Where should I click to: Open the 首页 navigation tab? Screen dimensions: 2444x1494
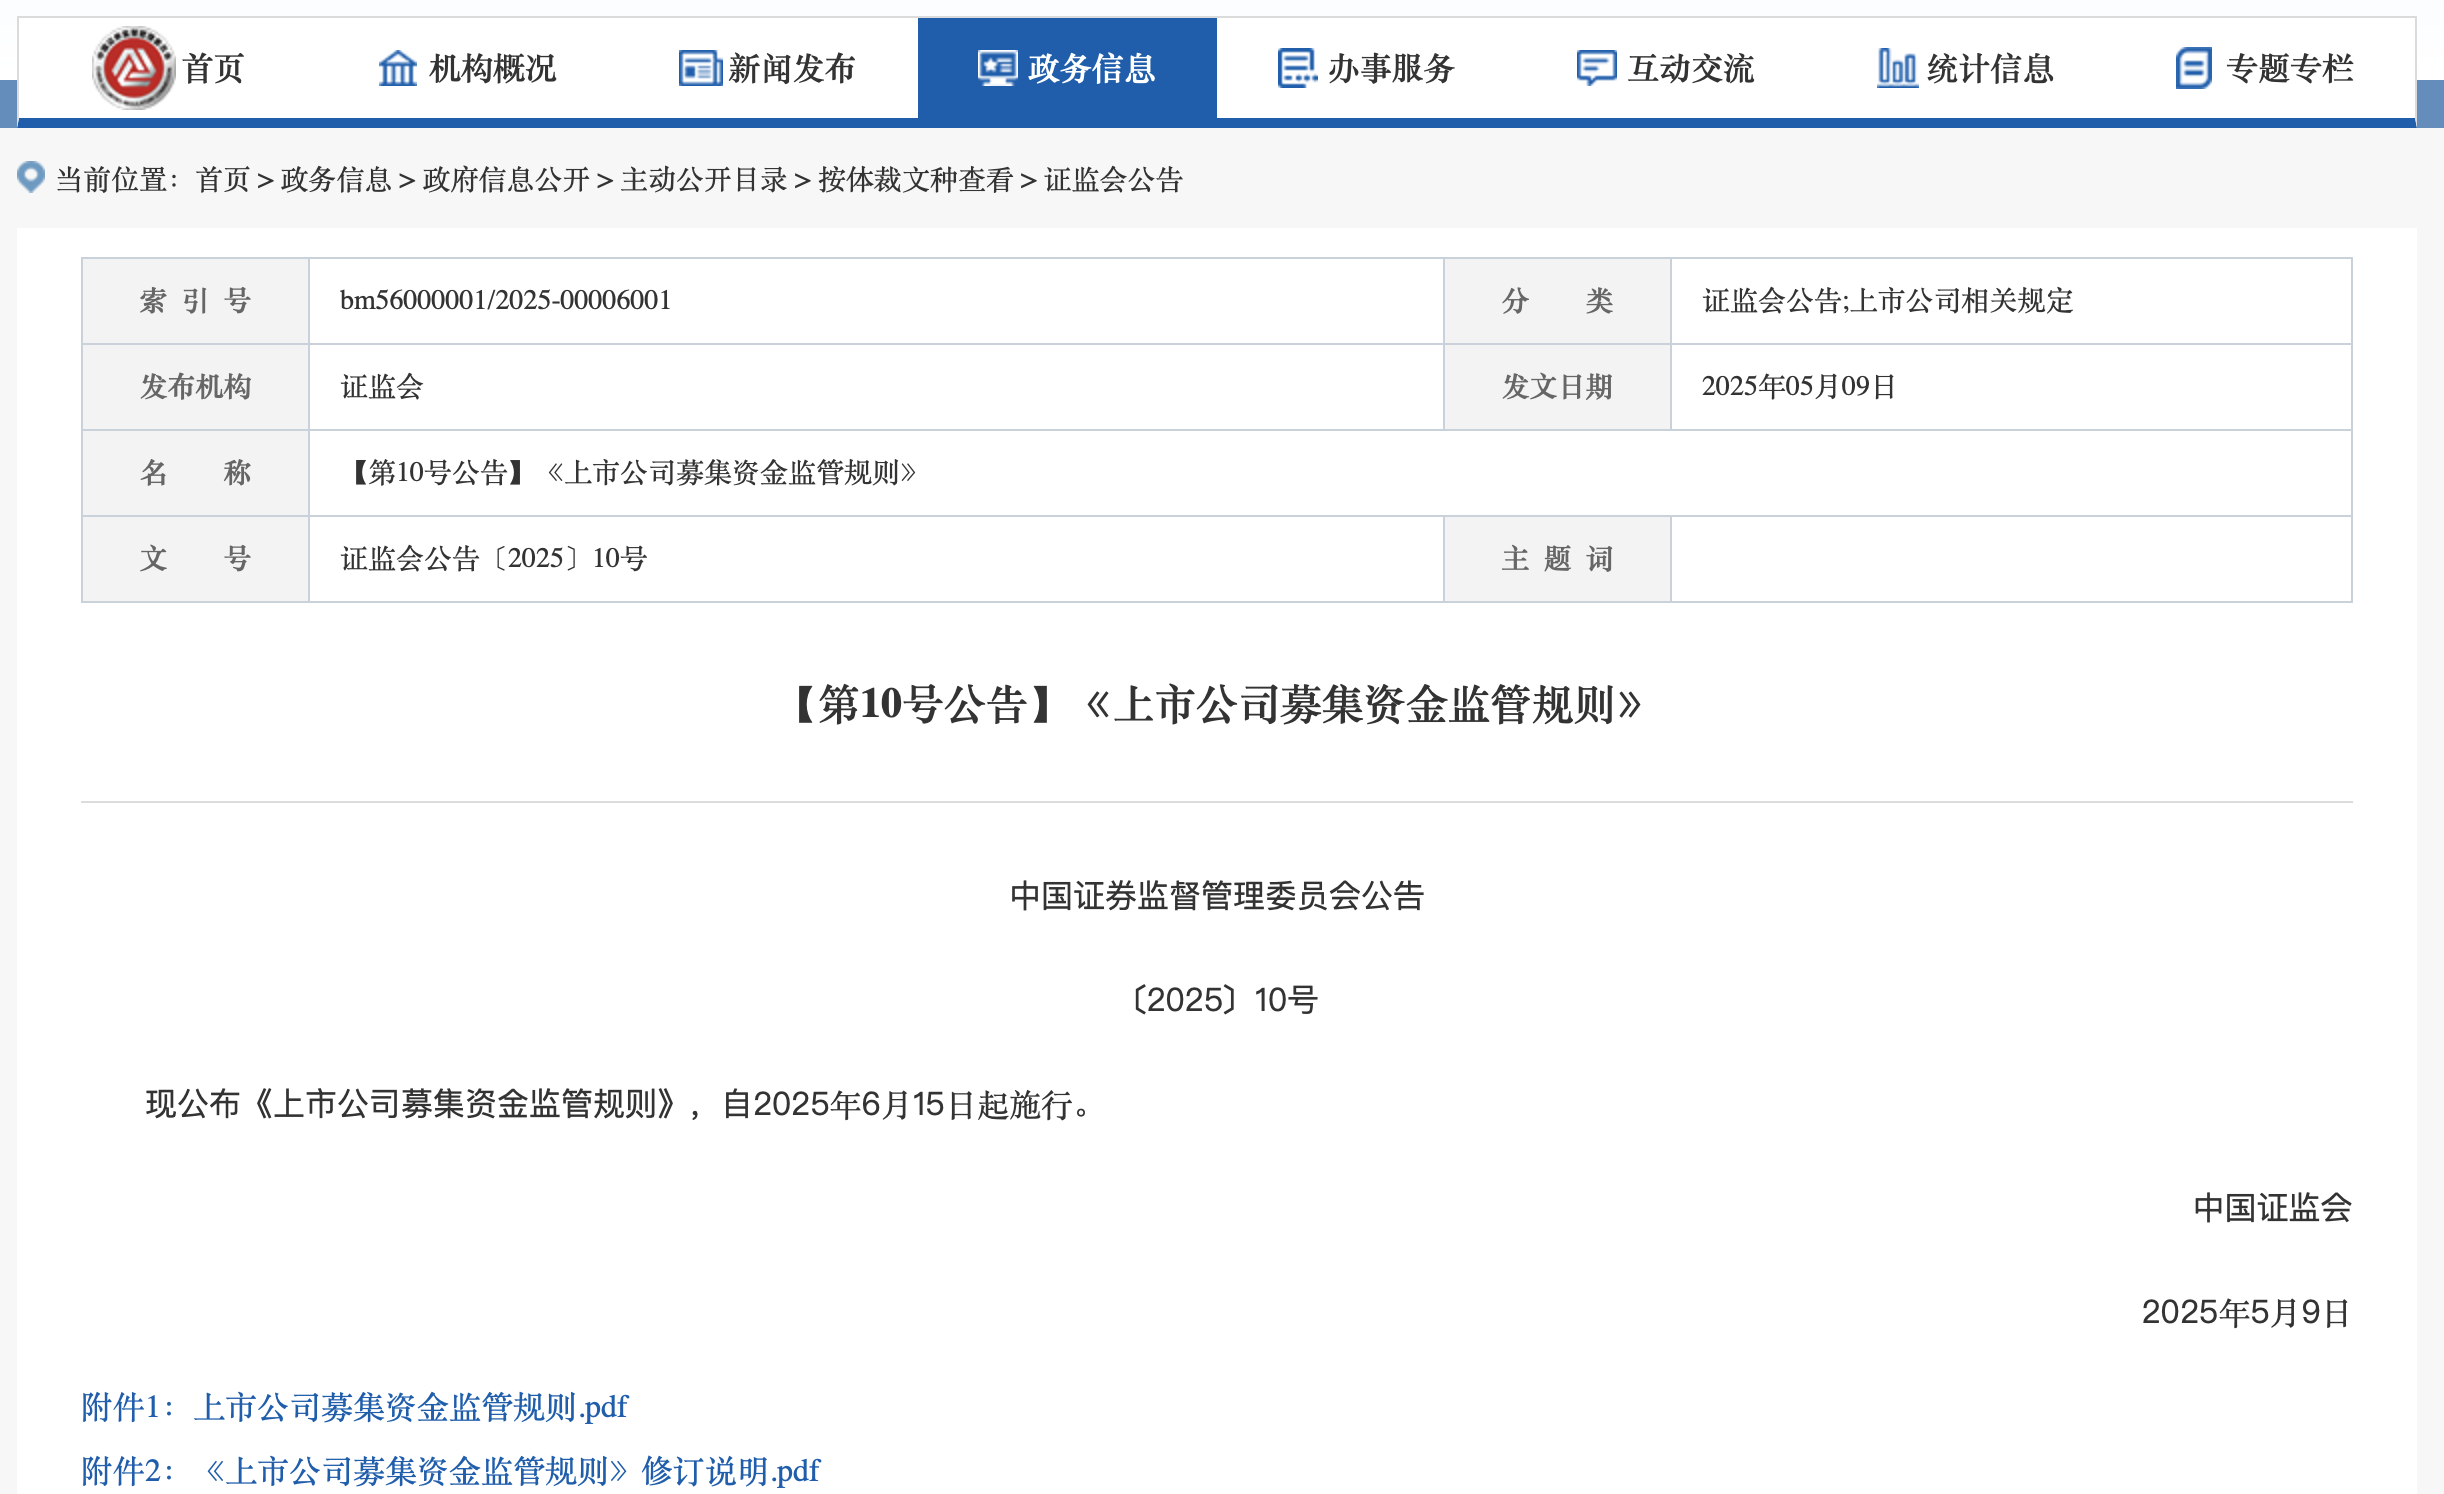point(213,68)
